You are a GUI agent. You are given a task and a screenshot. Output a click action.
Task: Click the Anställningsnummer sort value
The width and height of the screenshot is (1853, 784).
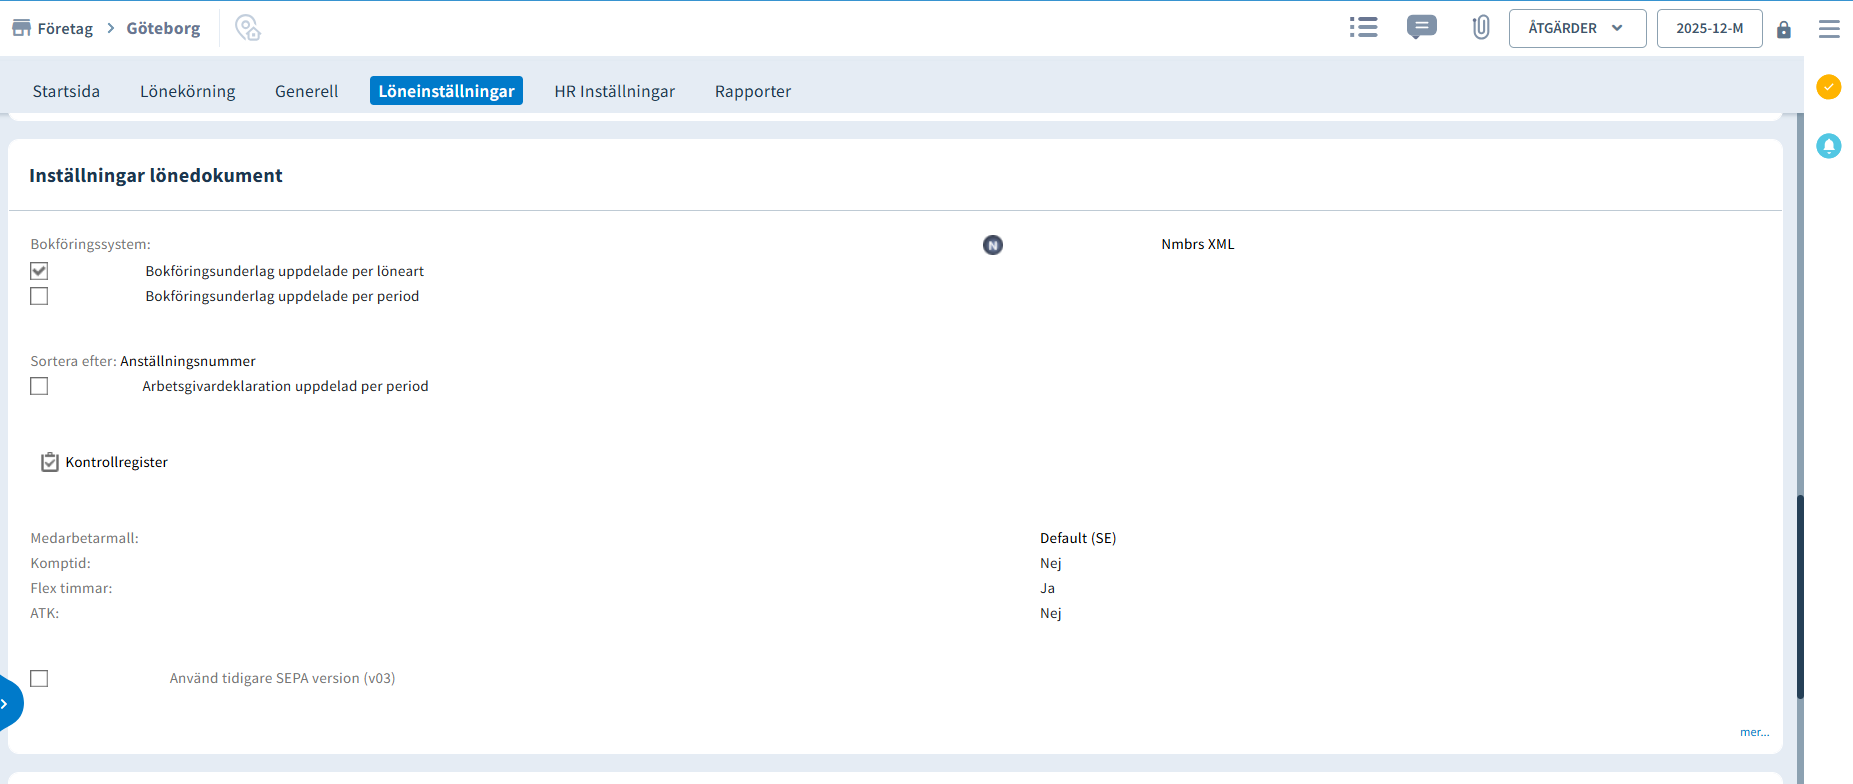pyautogui.click(x=188, y=361)
